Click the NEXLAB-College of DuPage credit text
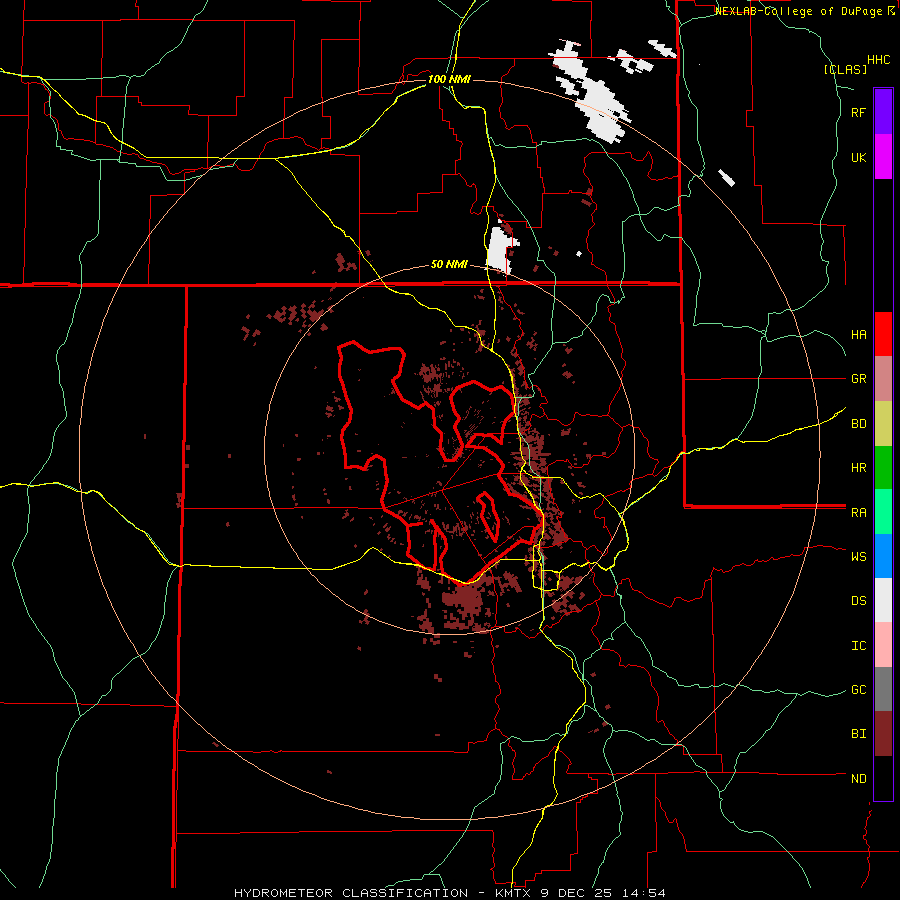Screen dimensions: 900x900 [799, 11]
